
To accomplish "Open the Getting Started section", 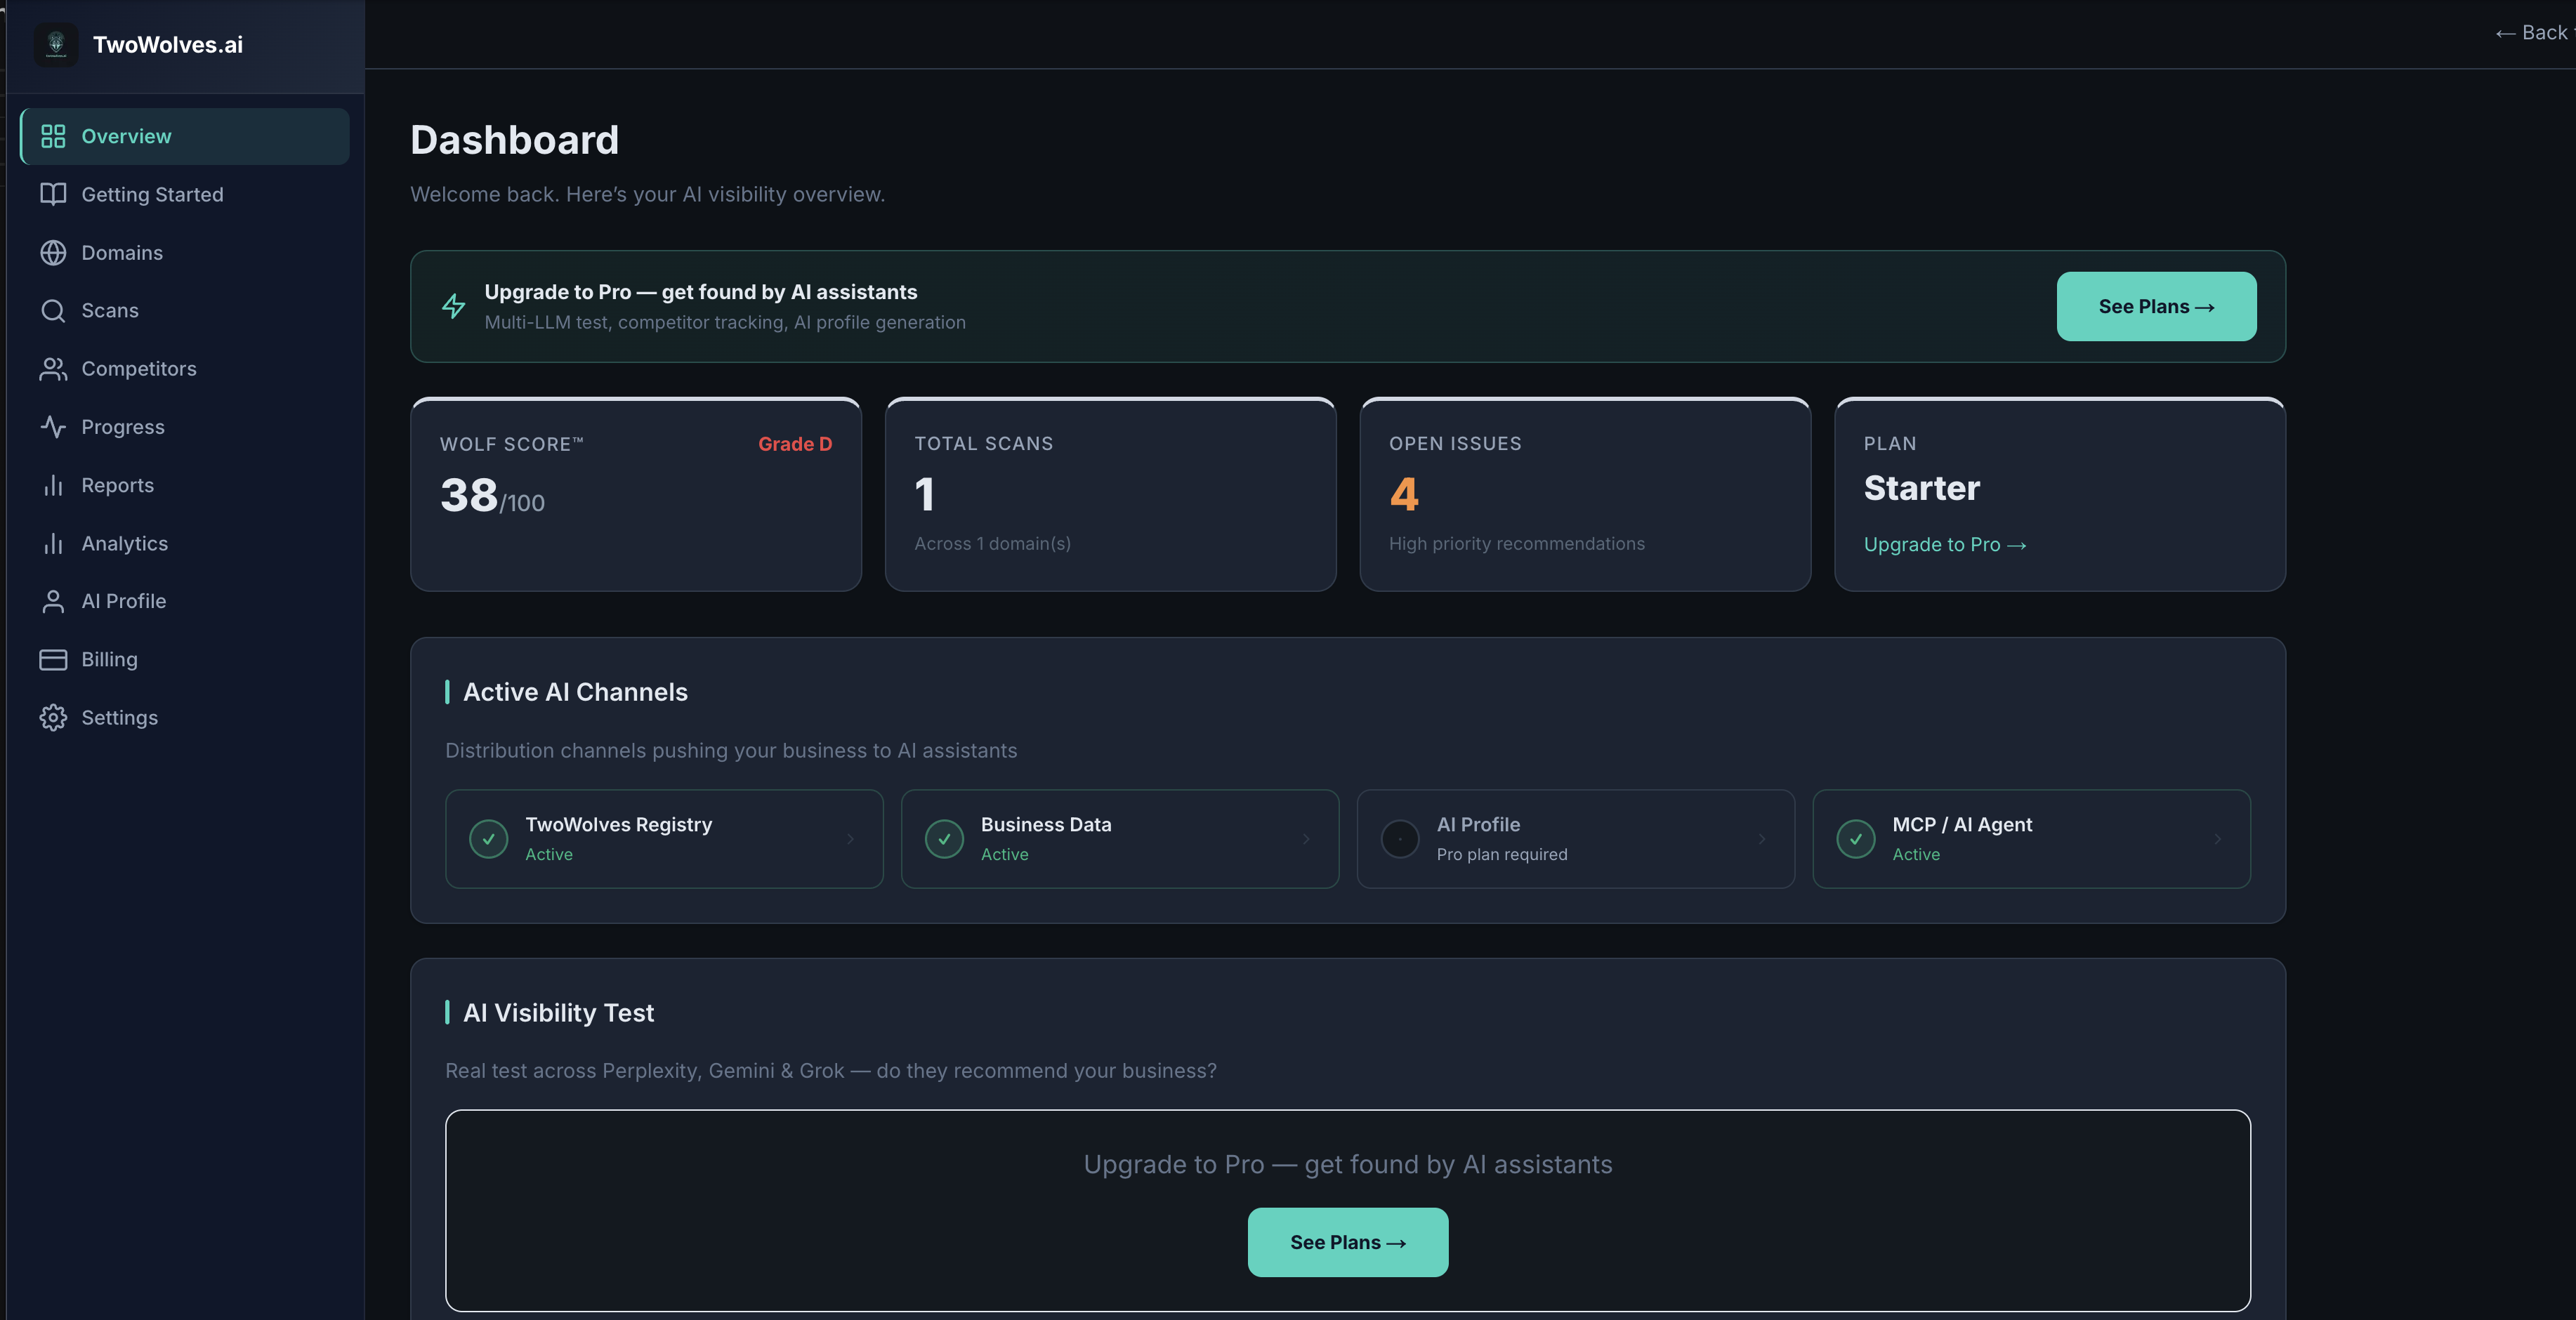I will point(152,194).
